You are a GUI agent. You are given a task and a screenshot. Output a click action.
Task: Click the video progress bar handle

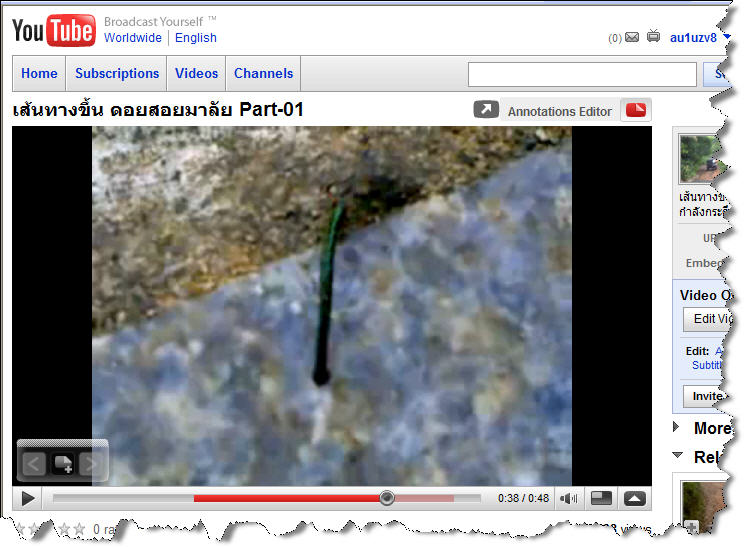[387, 498]
